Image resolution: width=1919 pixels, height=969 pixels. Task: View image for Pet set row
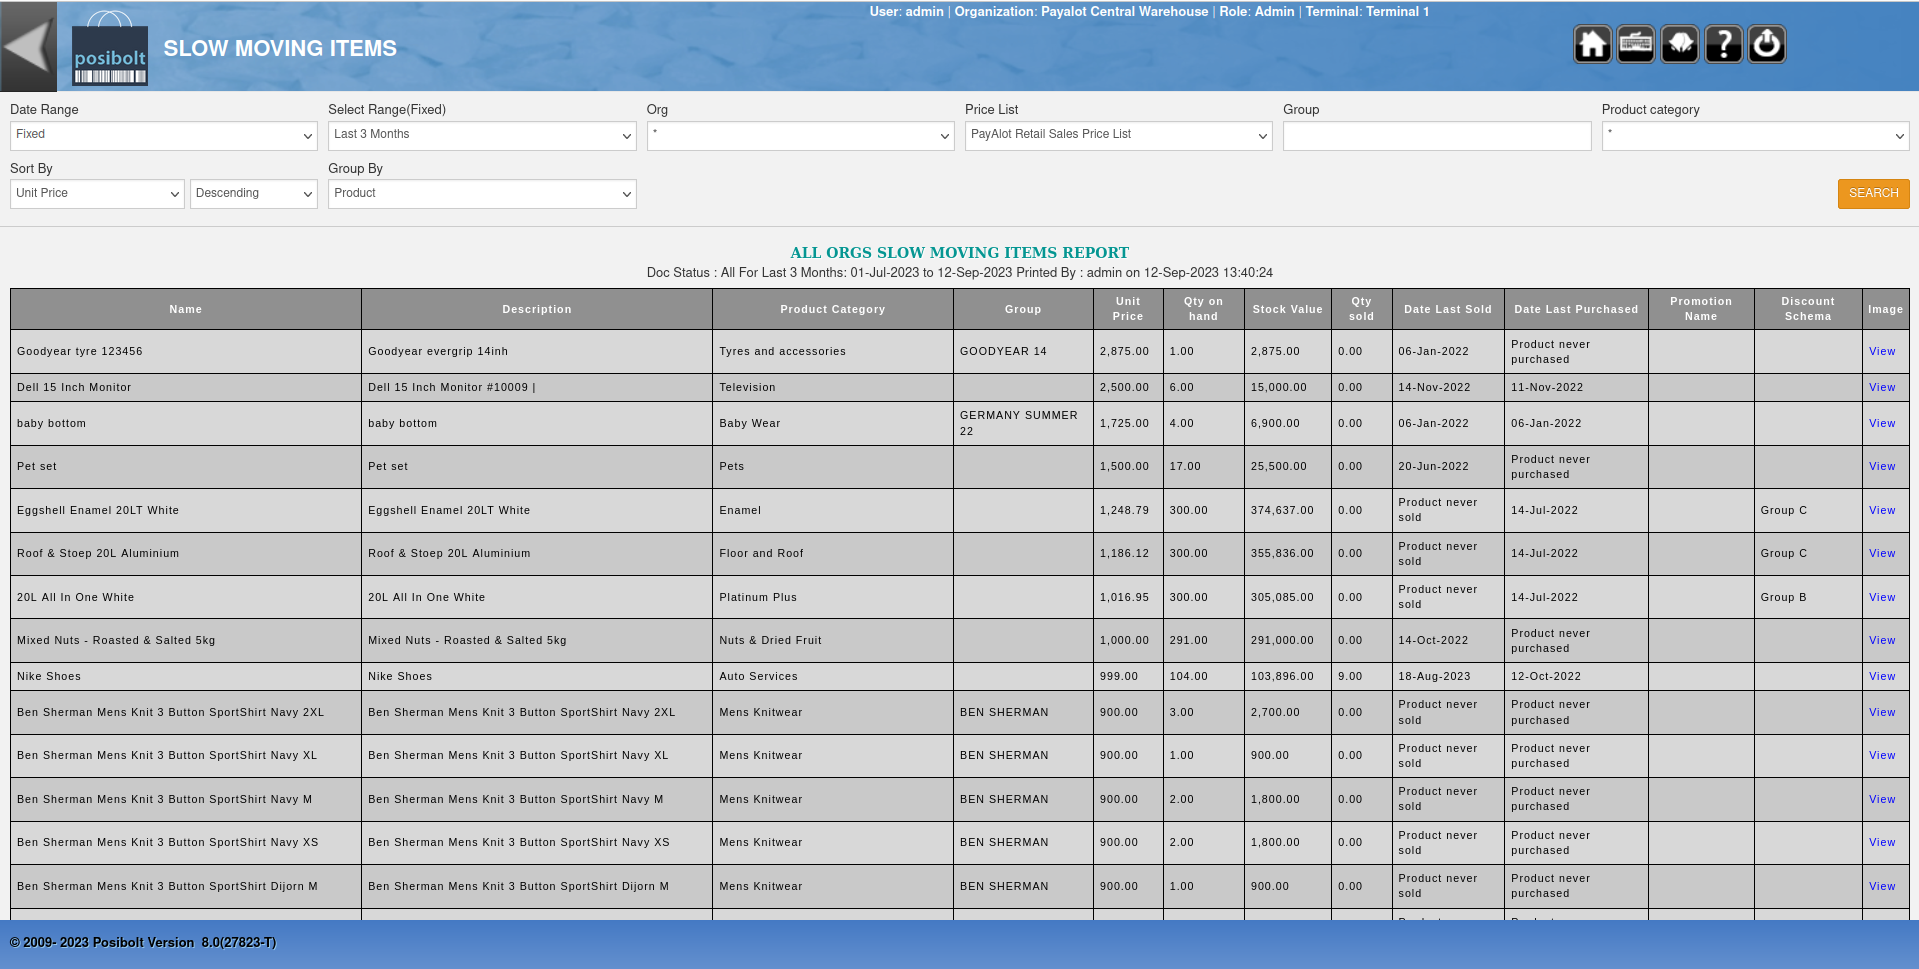click(1882, 467)
